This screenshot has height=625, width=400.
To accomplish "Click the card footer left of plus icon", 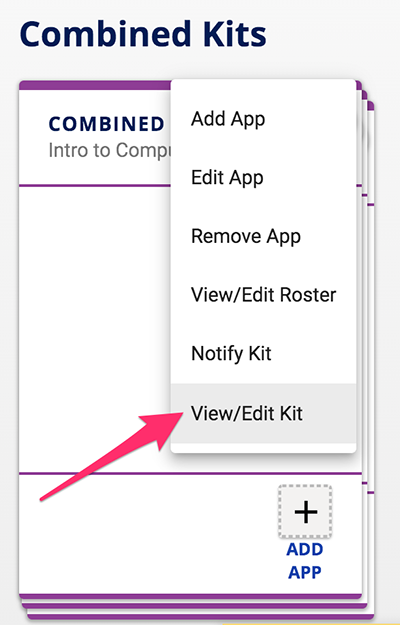I will click(x=147, y=534).
